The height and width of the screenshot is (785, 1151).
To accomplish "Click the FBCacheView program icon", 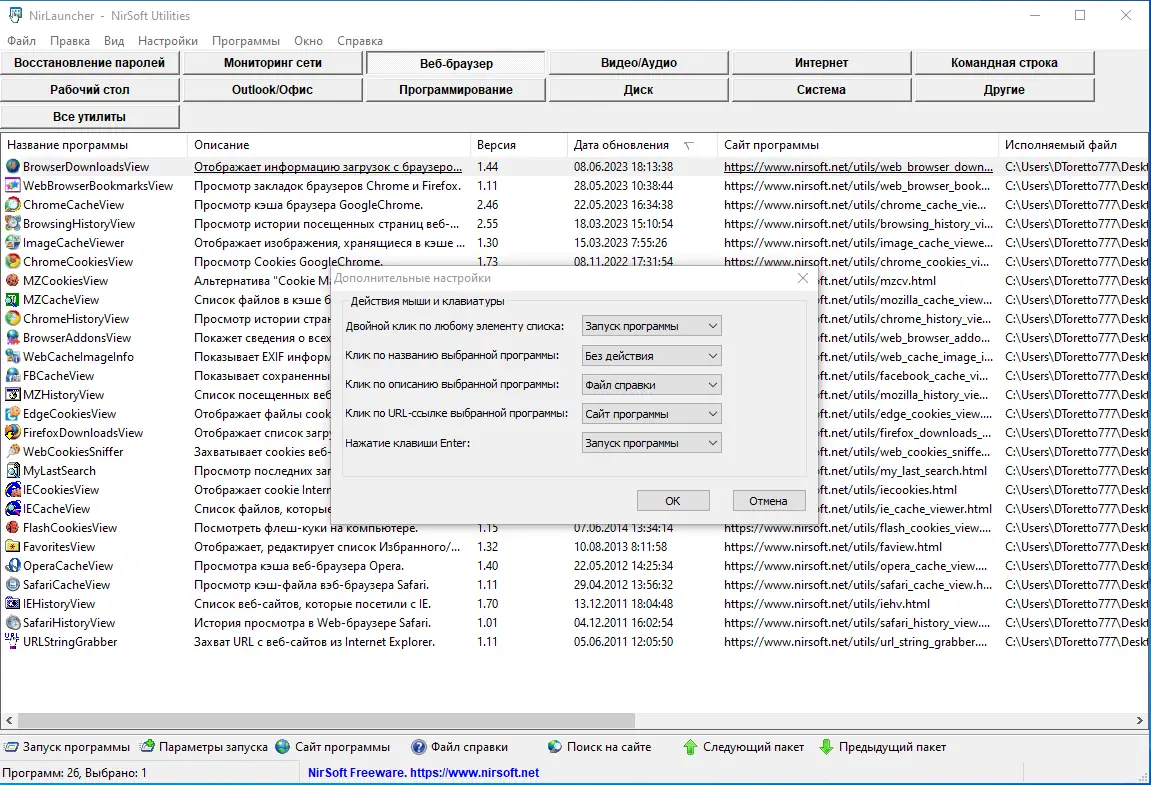I will click(x=12, y=376).
